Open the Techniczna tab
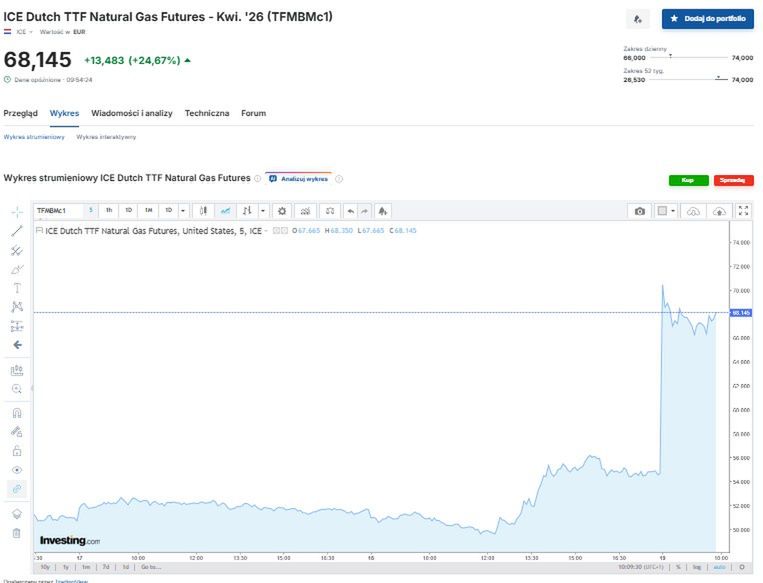This screenshot has width=763, height=583. (207, 113)
